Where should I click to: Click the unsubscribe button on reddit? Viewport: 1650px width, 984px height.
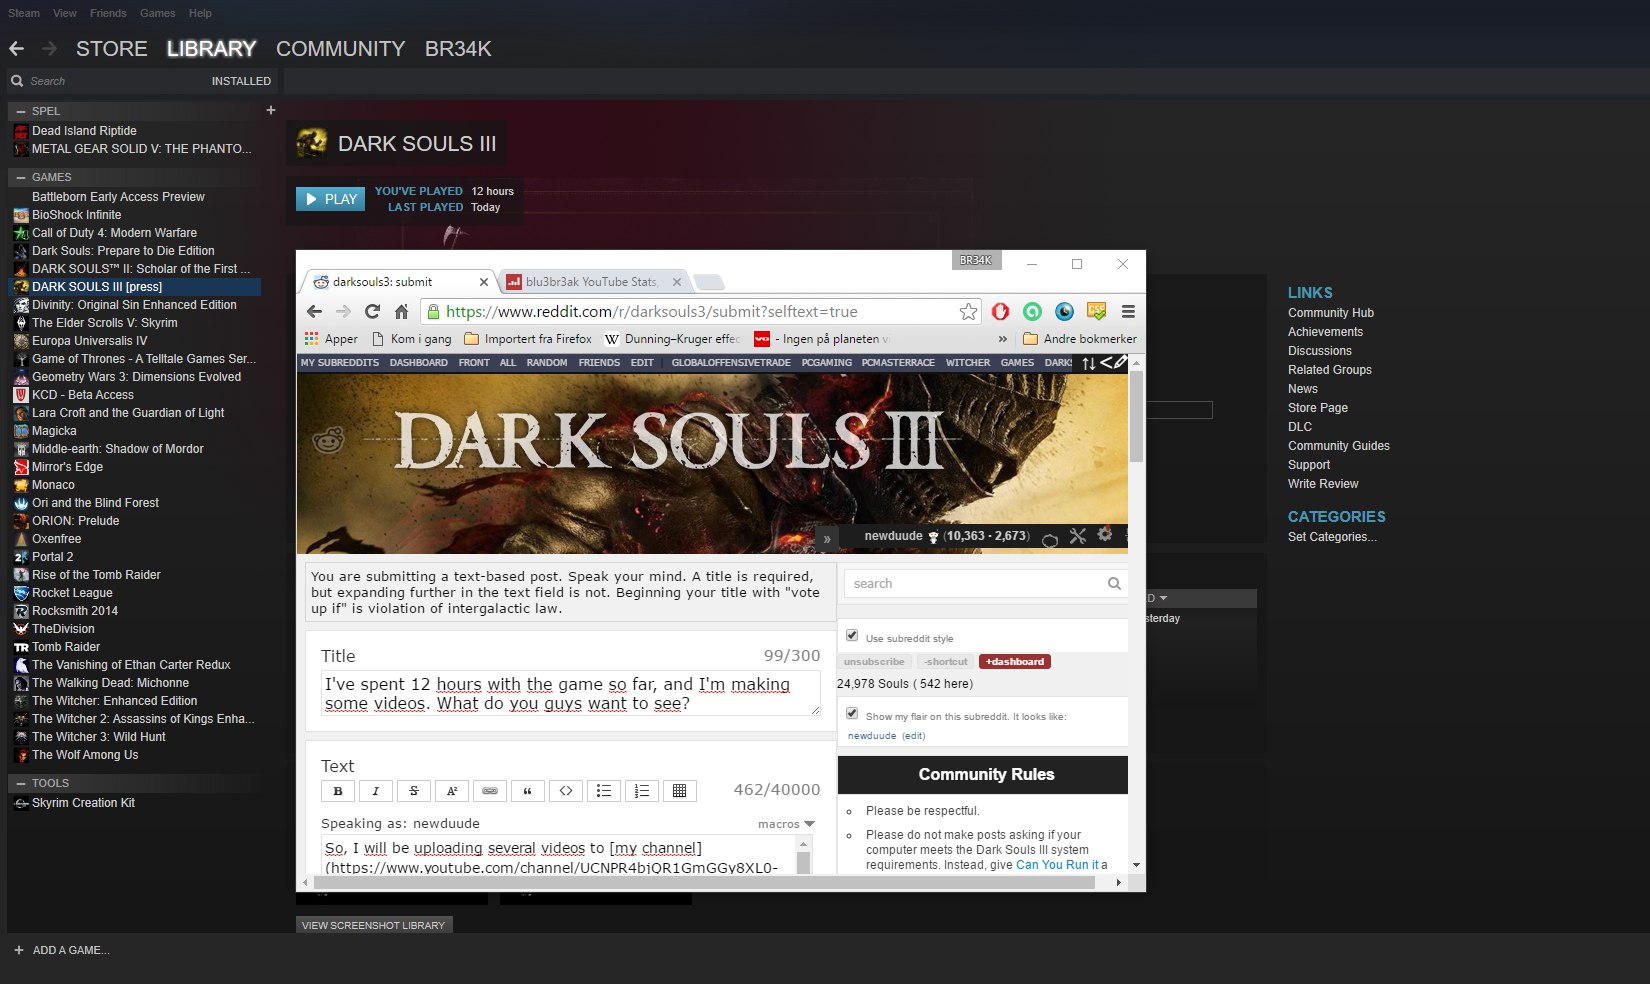(874, 662)
